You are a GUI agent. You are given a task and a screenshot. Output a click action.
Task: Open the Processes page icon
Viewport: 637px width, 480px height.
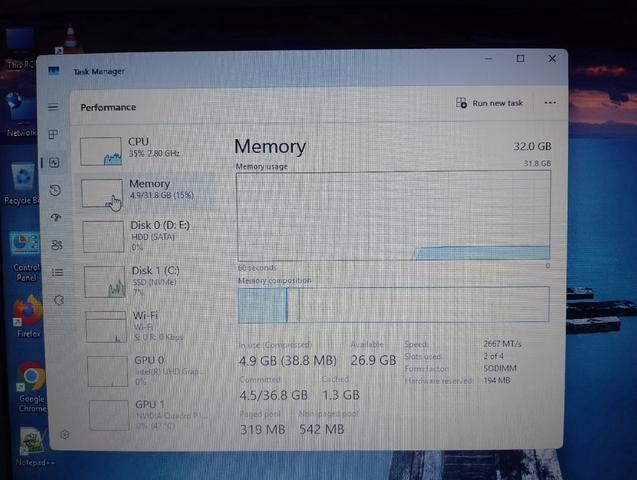click(x=53, y=134)
